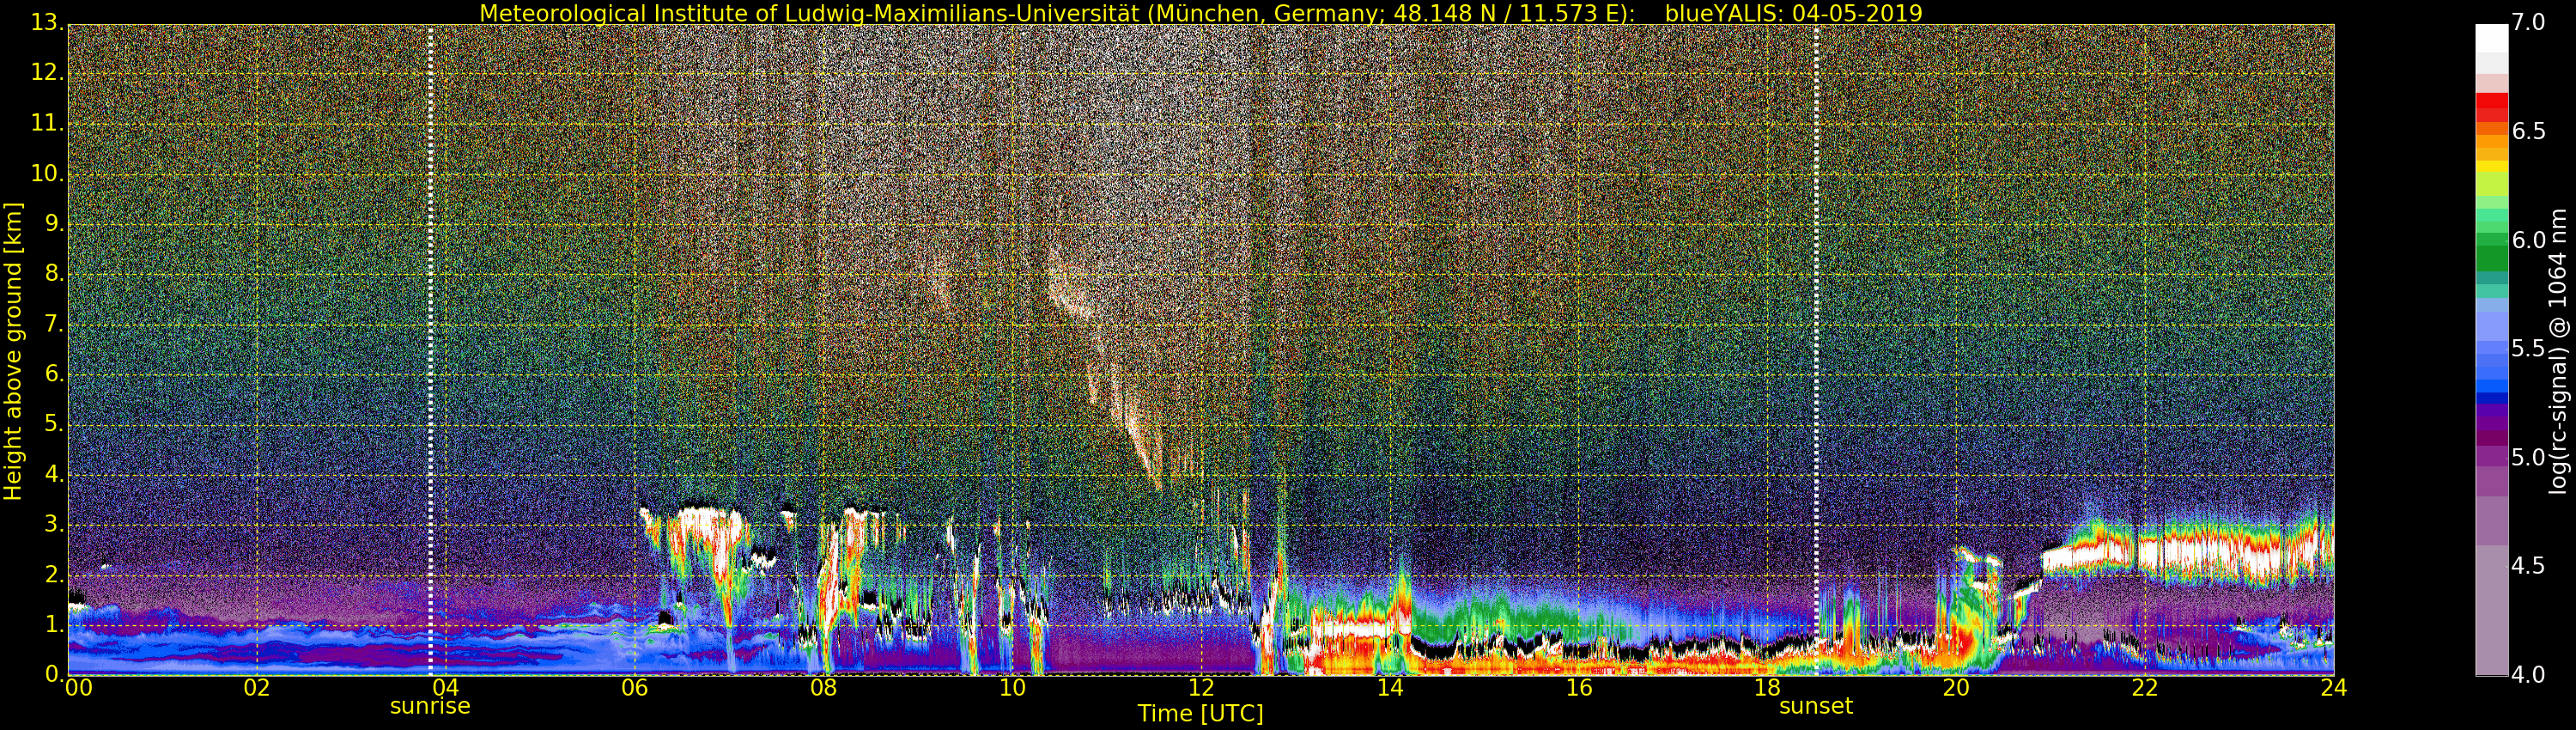The width and height of the screenshot is (2576, 730).
Task: Click the '08' time axis tick label
Action: [823, 688]
